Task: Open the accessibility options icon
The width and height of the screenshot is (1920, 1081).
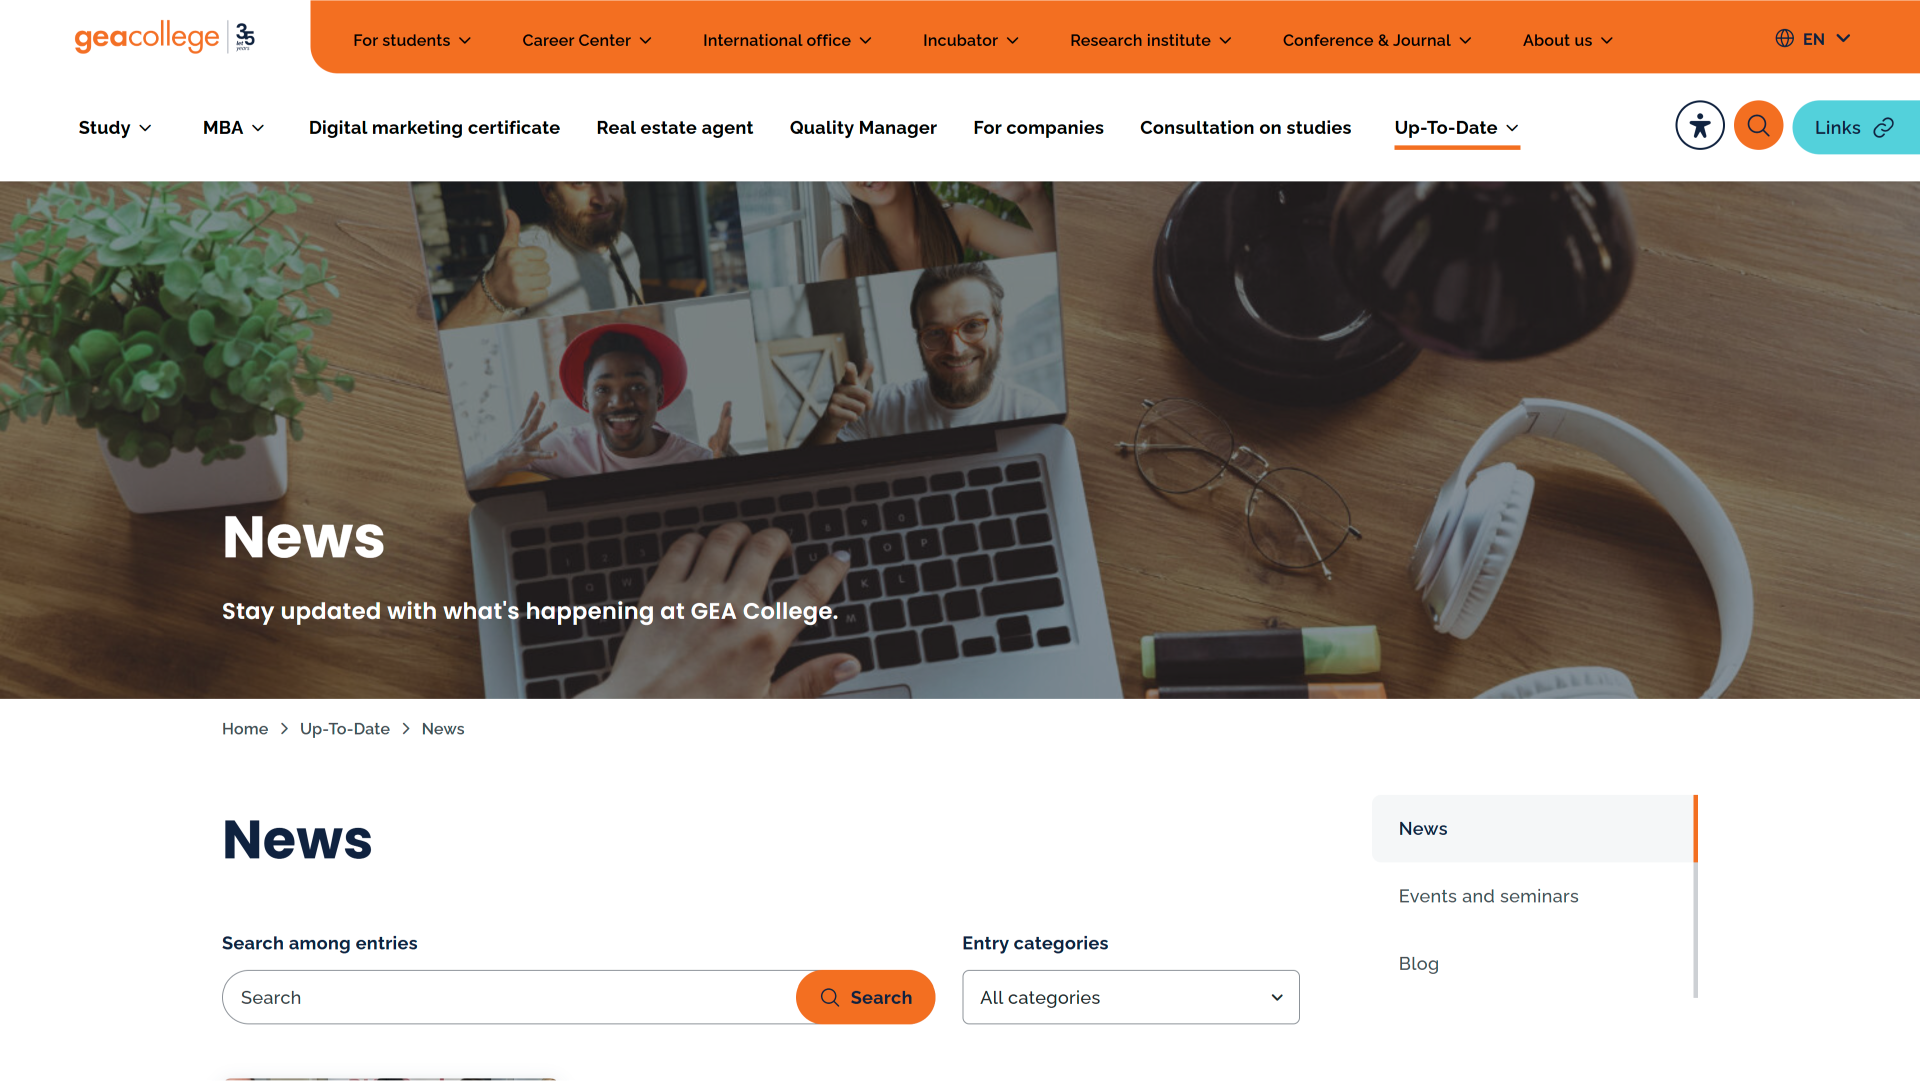Action: 1700,126
